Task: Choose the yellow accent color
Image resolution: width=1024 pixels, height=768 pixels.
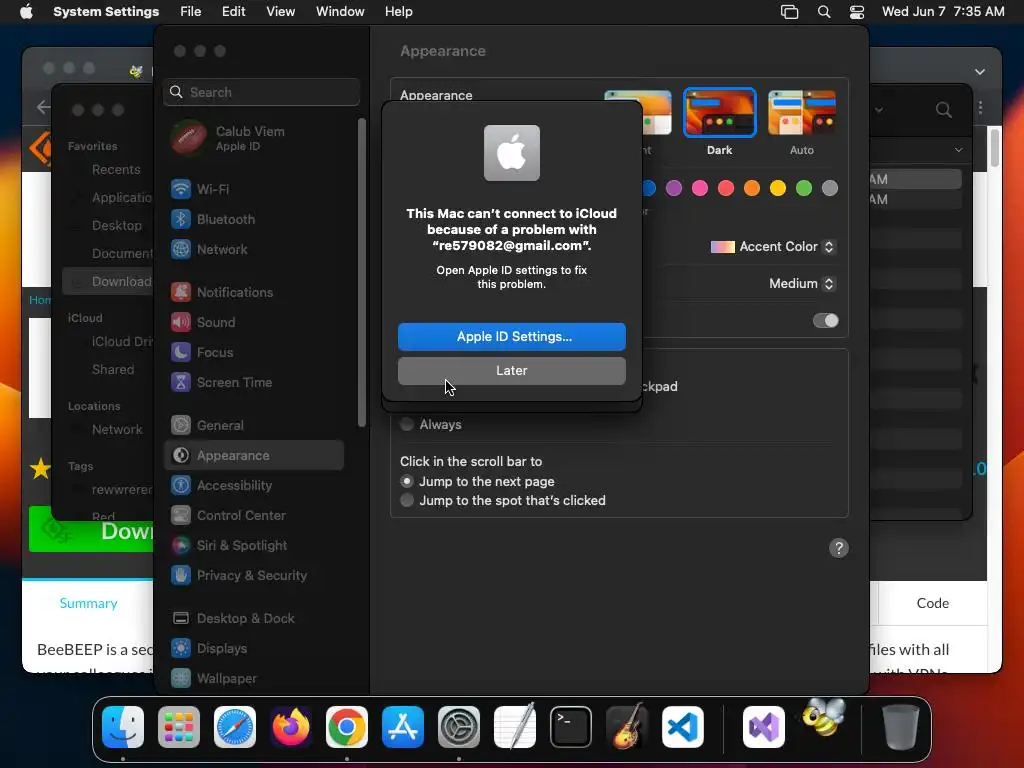Action: (x=778, y=188)
